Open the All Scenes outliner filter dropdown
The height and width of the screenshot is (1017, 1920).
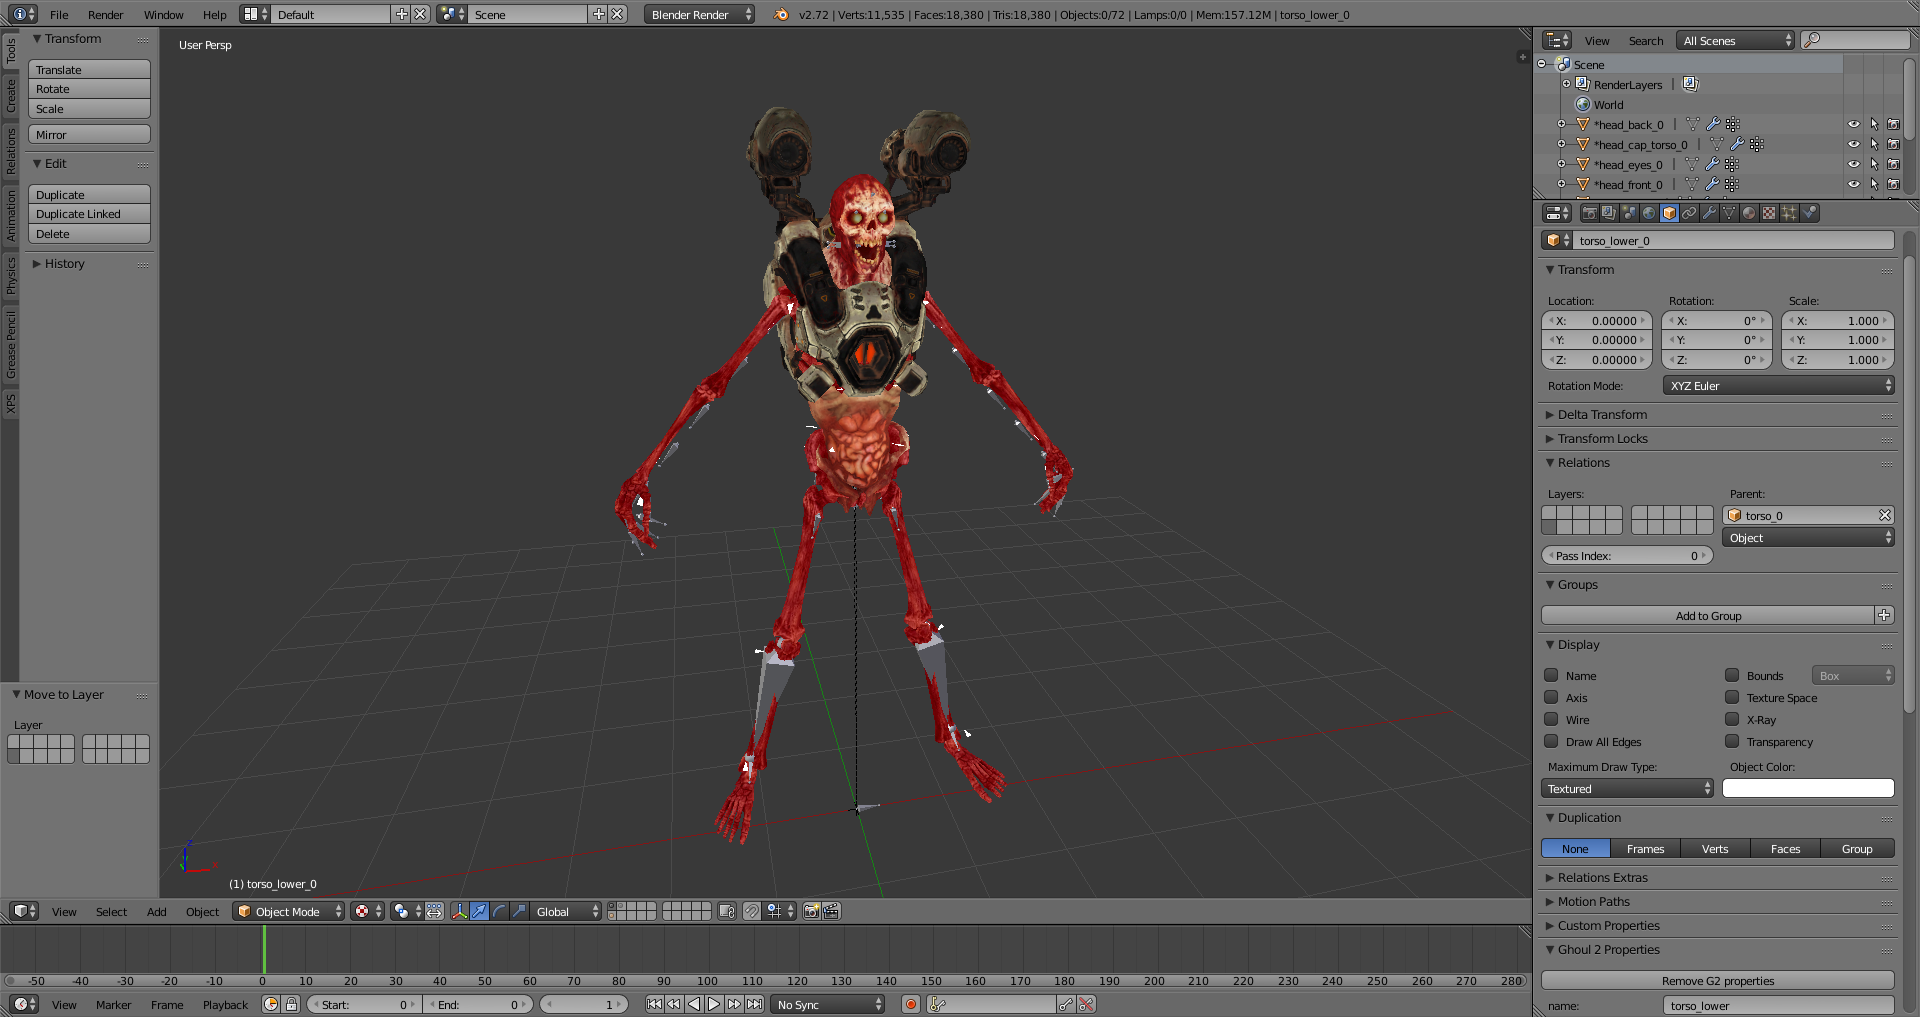click(1736, 41)
